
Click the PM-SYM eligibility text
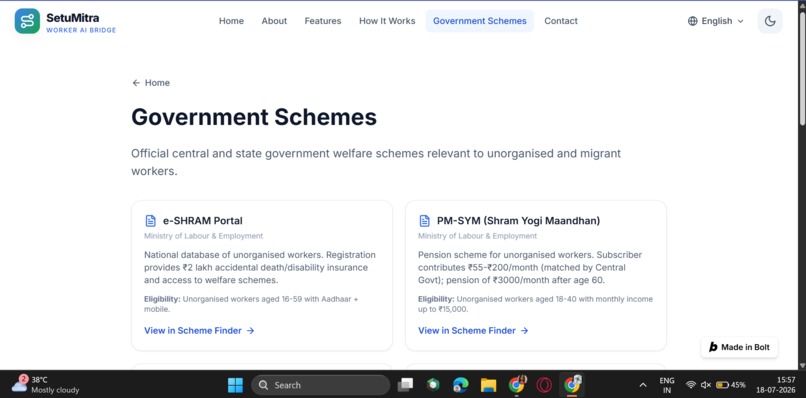tap(535, 304)
